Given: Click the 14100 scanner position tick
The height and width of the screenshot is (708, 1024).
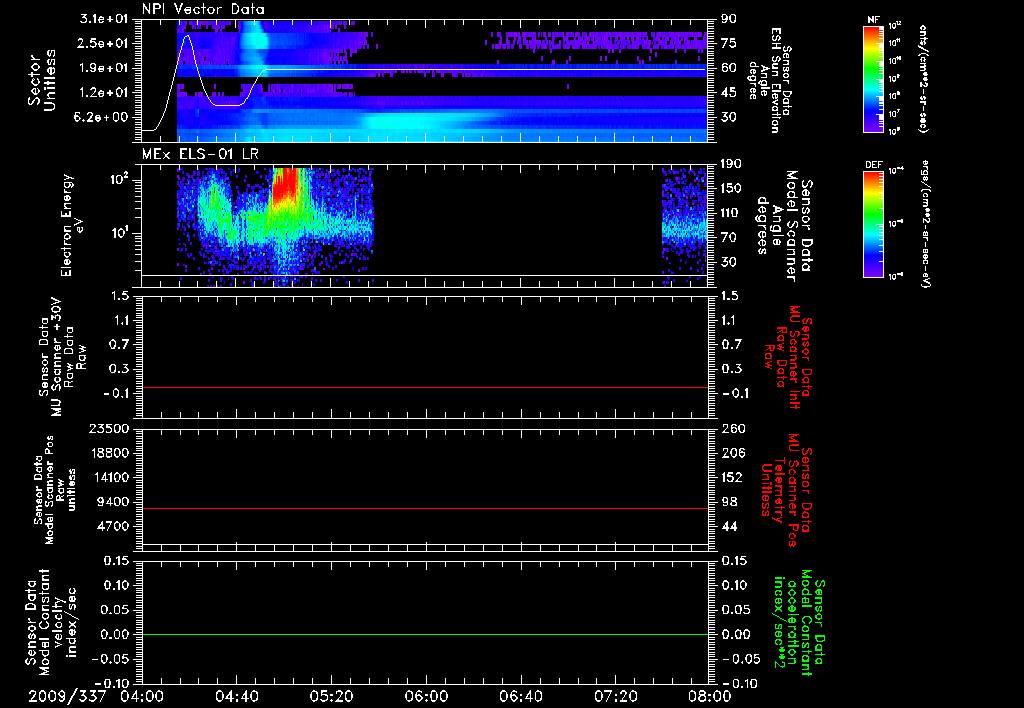Looking at the screenshot, I should [108, 477].
